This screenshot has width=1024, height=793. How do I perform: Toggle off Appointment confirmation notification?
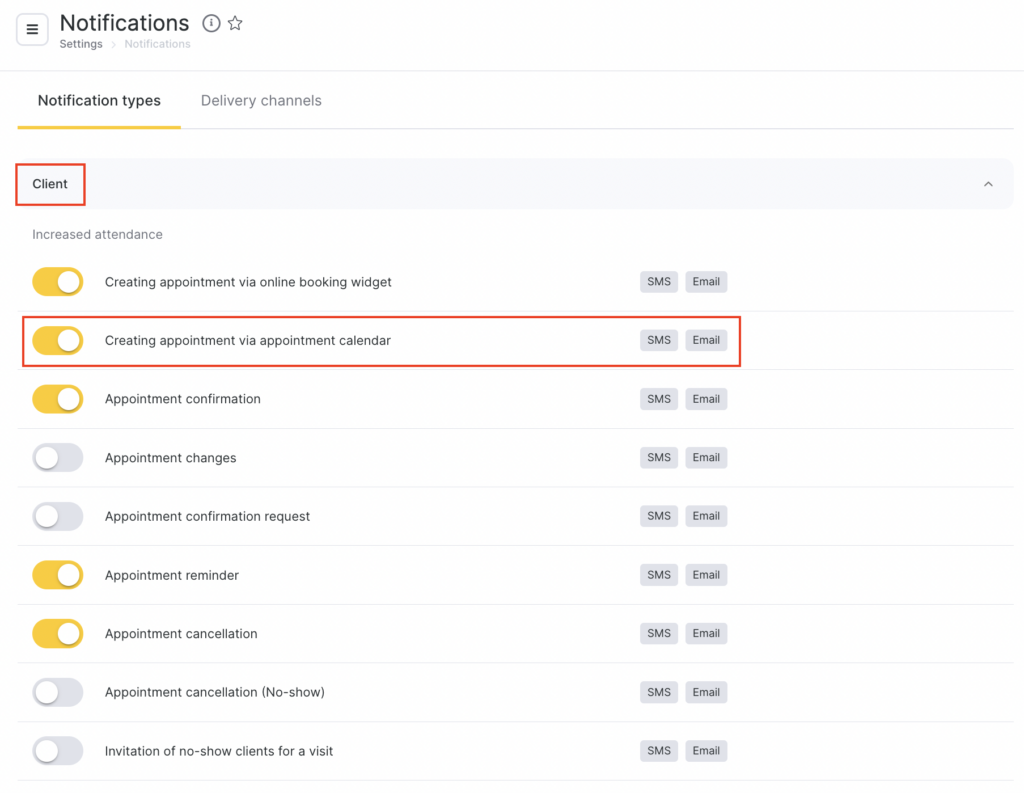[x=58, y=399]
